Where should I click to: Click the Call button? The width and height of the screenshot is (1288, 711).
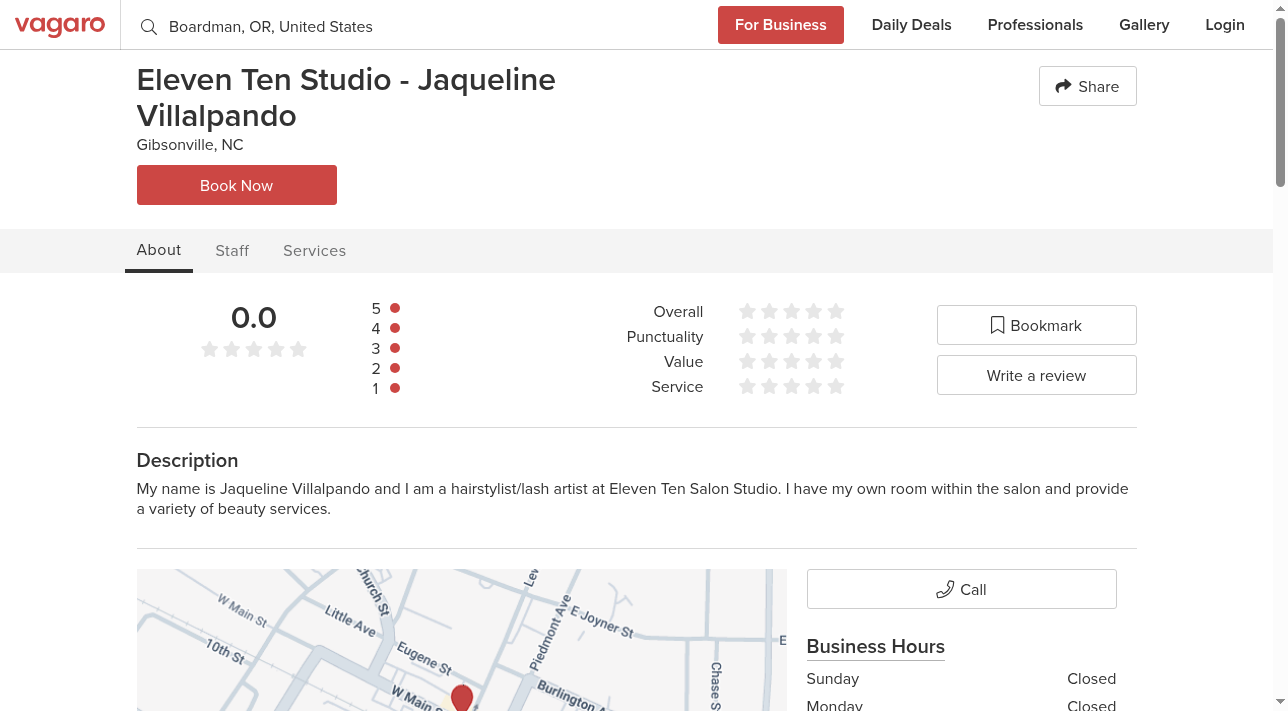pyautogui.click(x=962, y=589)
